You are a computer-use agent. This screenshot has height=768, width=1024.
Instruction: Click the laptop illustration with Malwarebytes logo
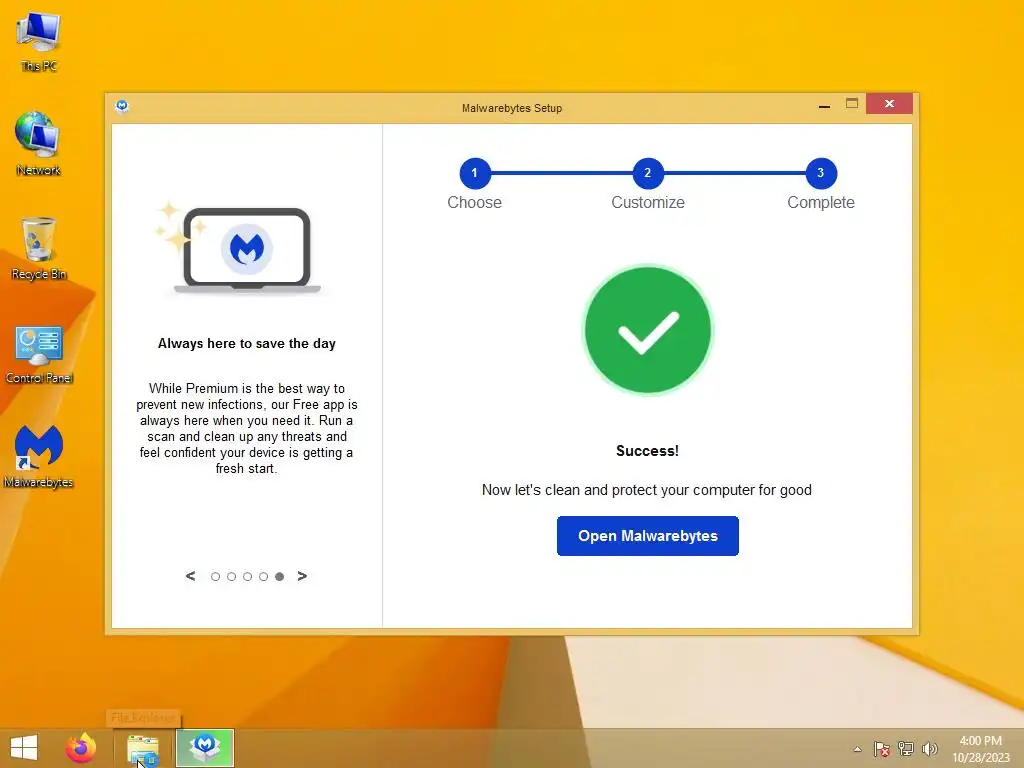[246, 249]
